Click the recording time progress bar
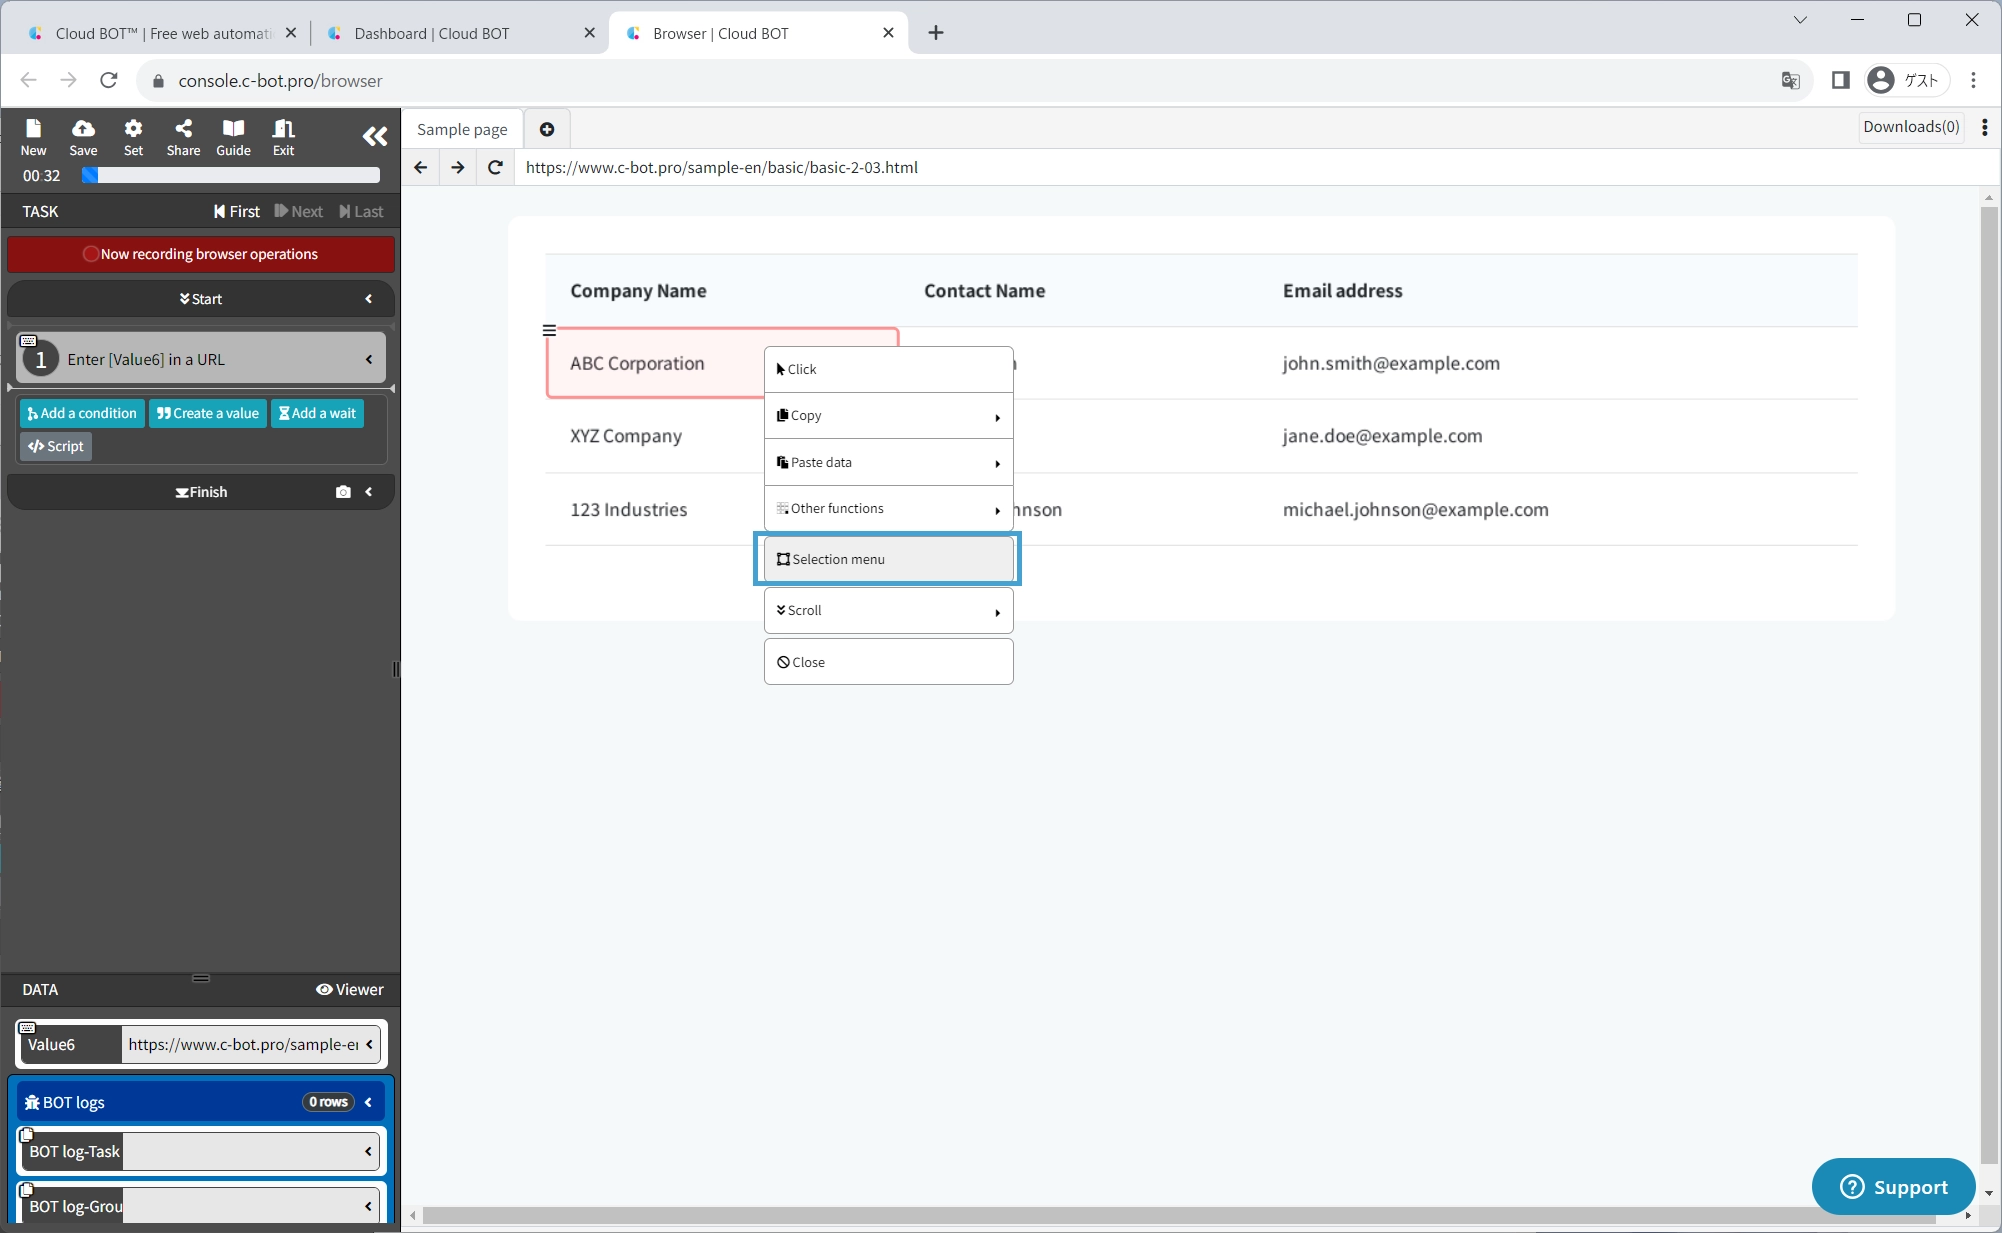The image size is (2002, 1233). (231, 176)
